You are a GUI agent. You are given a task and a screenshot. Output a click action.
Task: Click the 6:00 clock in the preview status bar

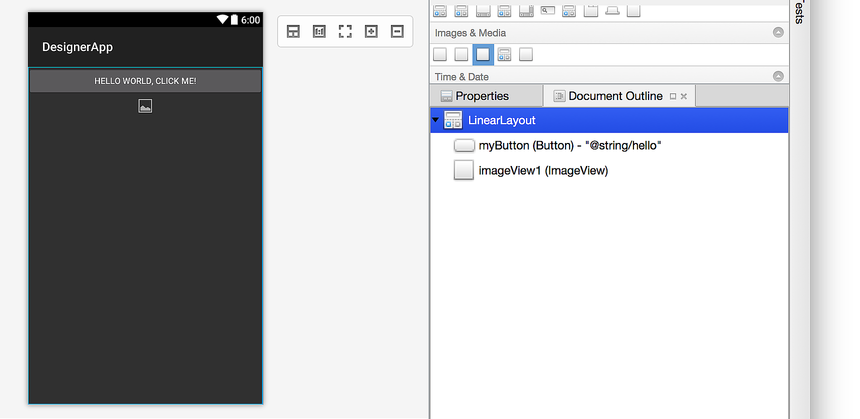[251, 20]
